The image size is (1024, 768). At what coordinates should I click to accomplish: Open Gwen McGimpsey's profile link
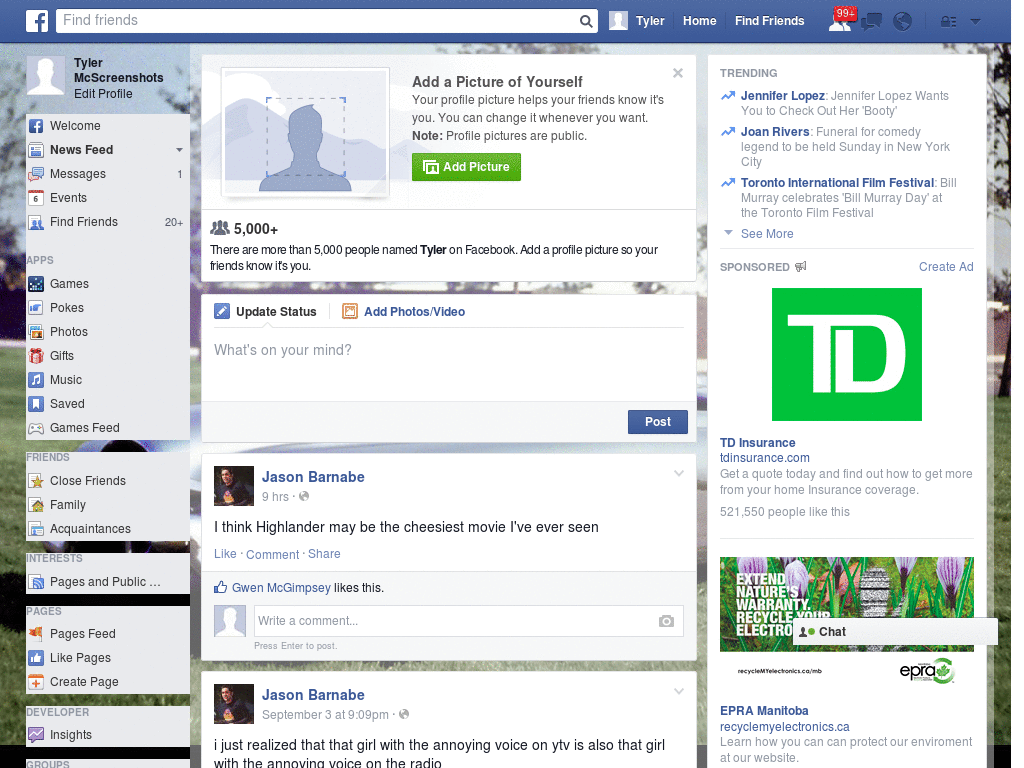pos(281,588)
